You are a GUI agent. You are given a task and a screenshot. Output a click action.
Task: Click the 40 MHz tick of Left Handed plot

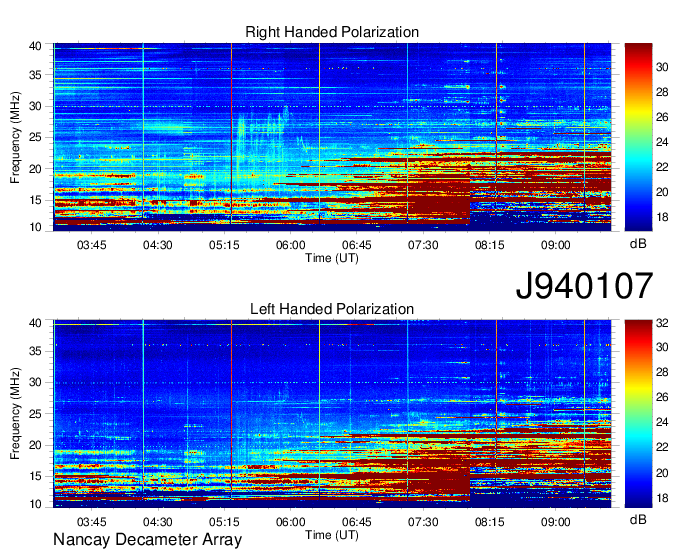(x=35, y=323)
